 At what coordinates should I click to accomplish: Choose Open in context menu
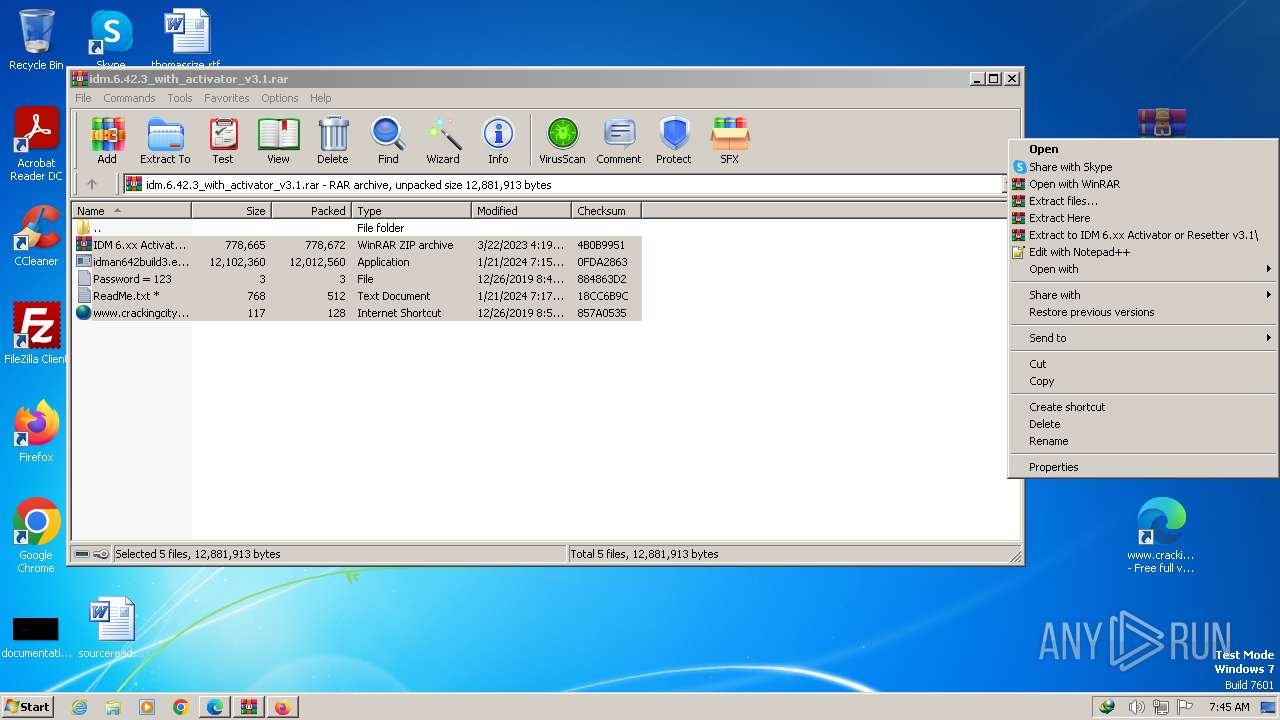click(x=1143, y=150)
